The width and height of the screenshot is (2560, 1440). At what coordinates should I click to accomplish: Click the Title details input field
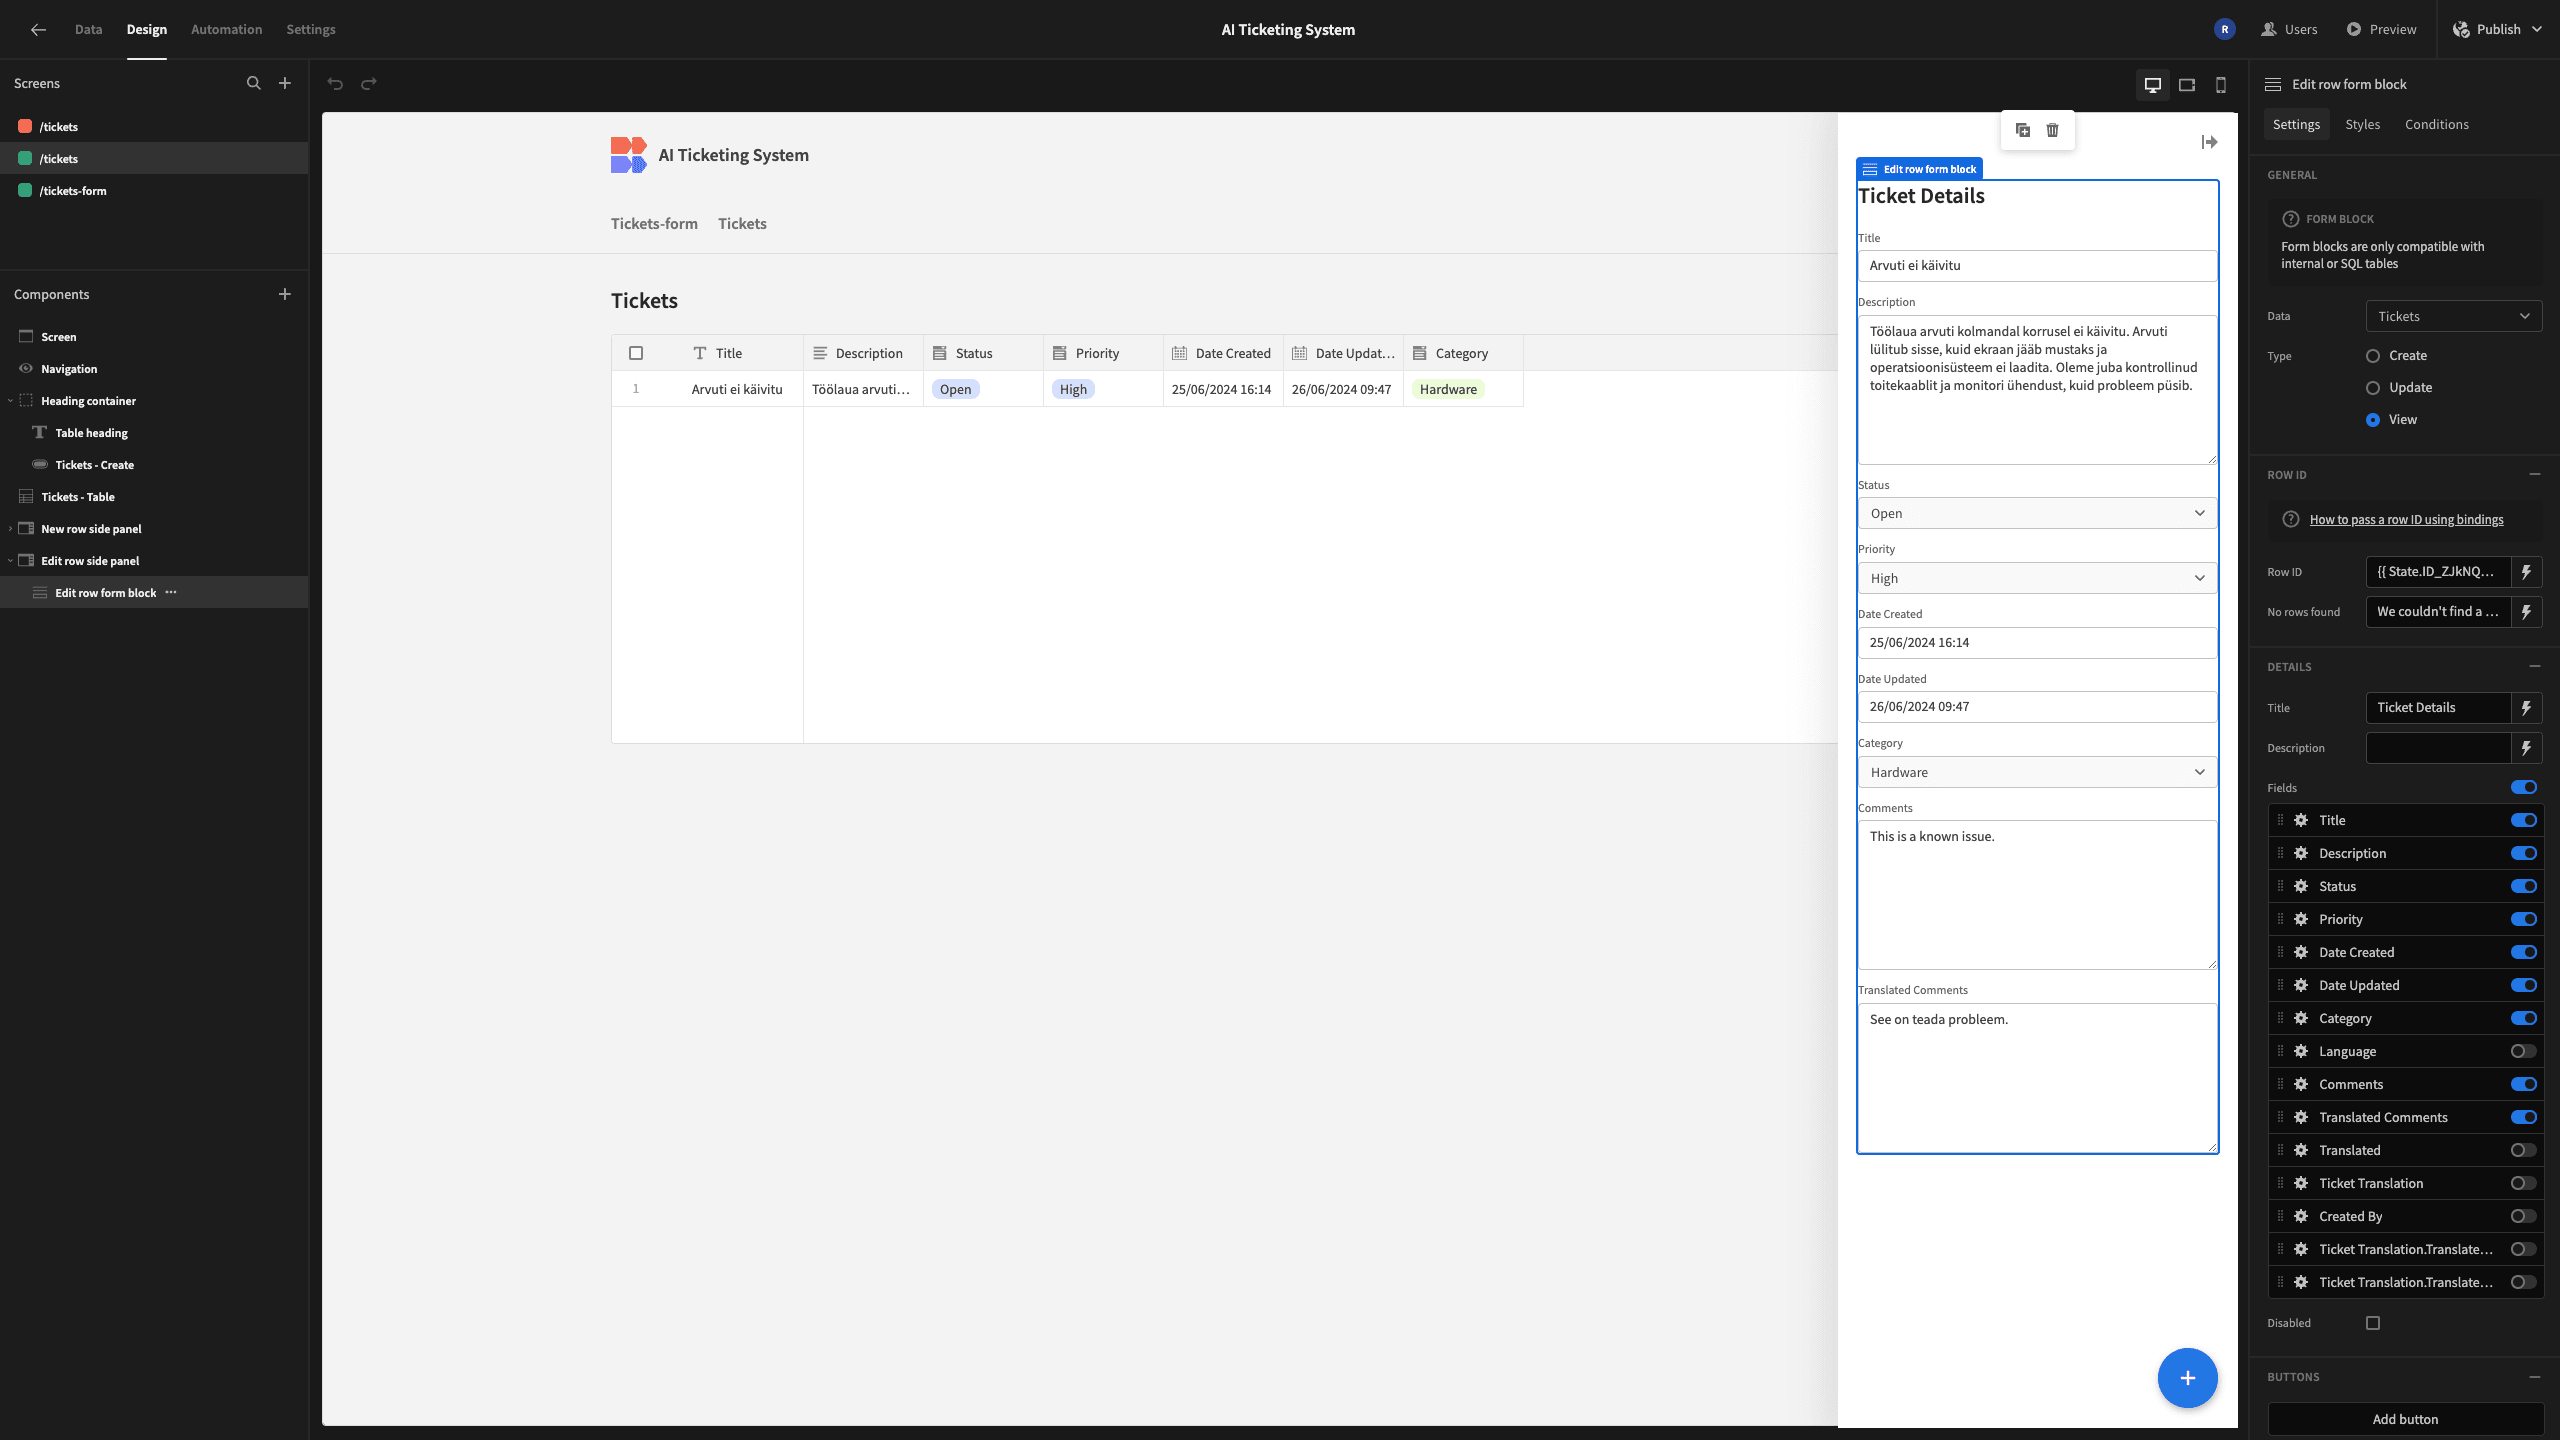tap(2438, 707)
